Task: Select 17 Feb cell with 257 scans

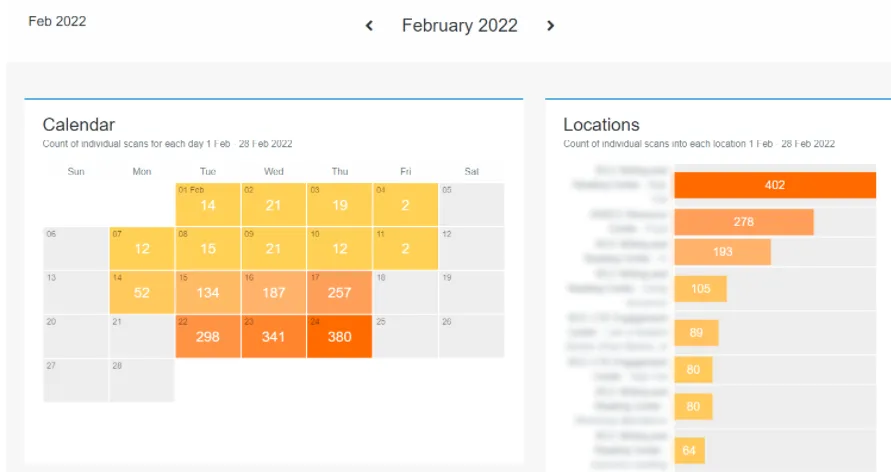Action: [x=340, y=293]
